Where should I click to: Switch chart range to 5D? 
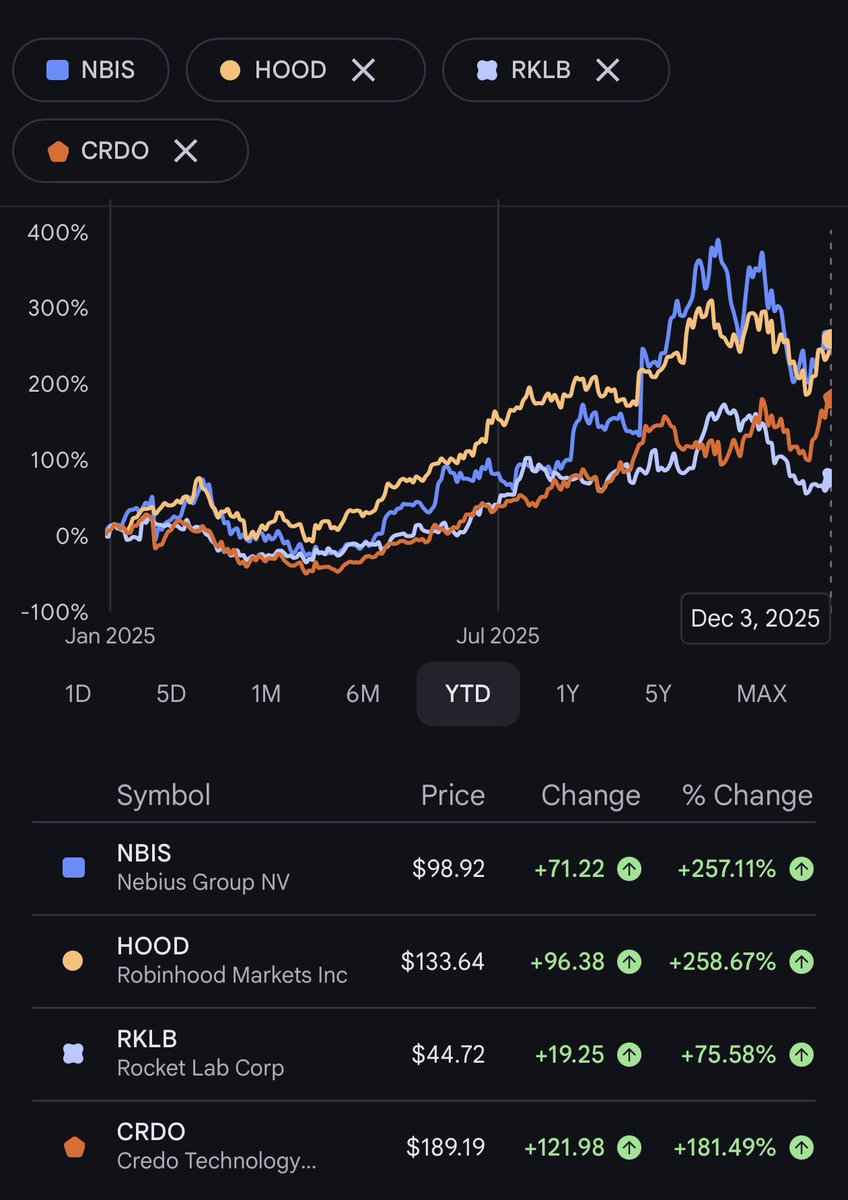[171, 693]
